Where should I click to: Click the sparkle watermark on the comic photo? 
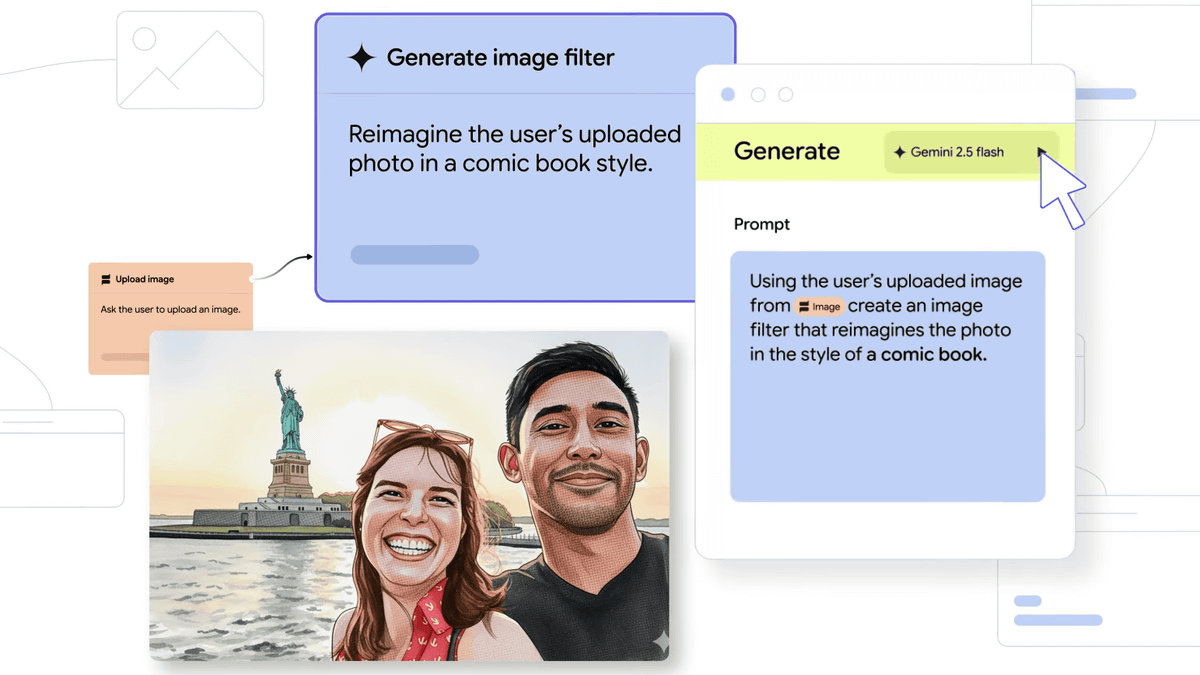[658, 641]
